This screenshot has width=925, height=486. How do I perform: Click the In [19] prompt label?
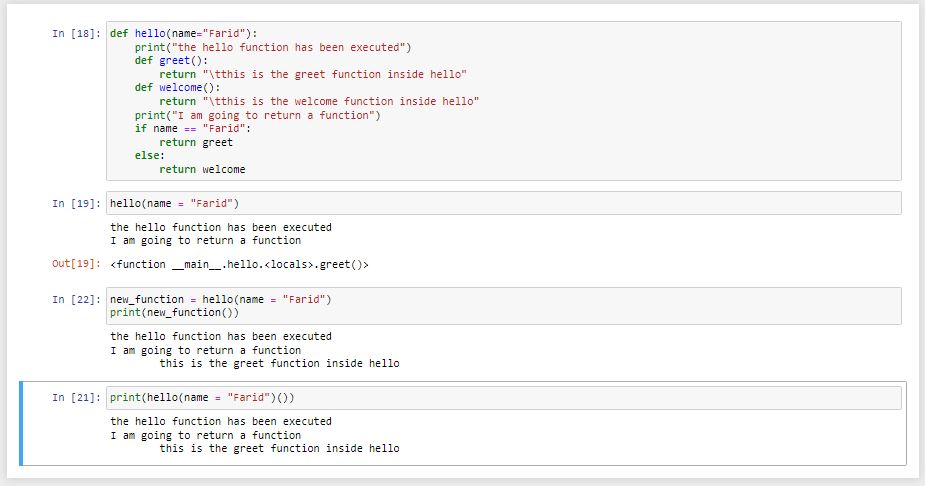[x=76, y=203]
